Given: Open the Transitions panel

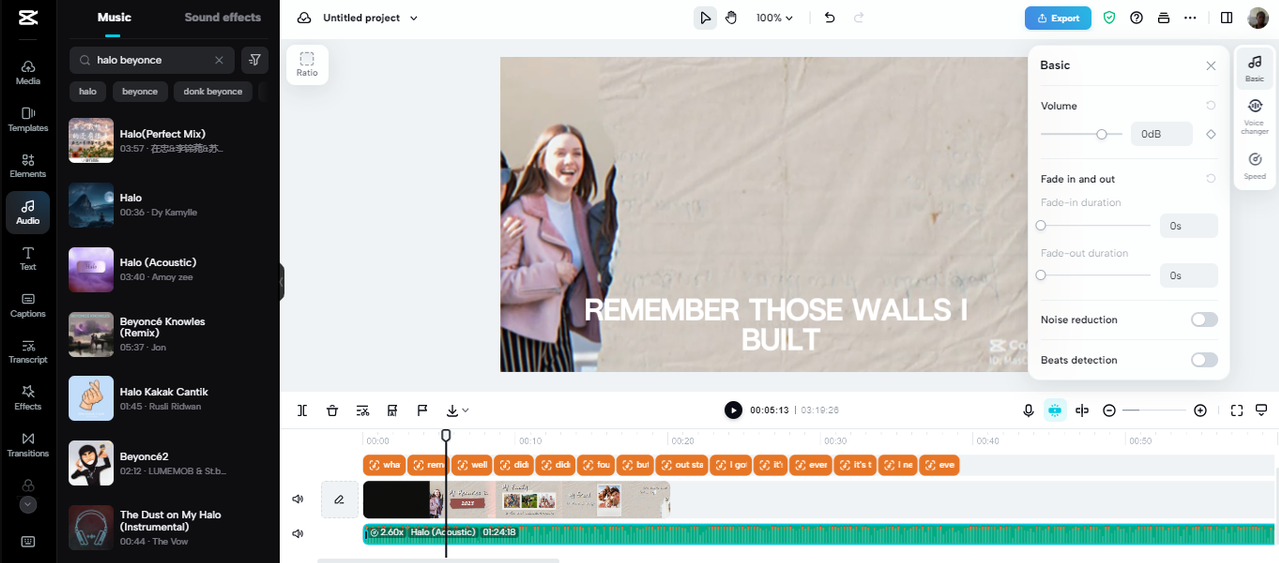Looking at the screenshot, I should point(28,445).
